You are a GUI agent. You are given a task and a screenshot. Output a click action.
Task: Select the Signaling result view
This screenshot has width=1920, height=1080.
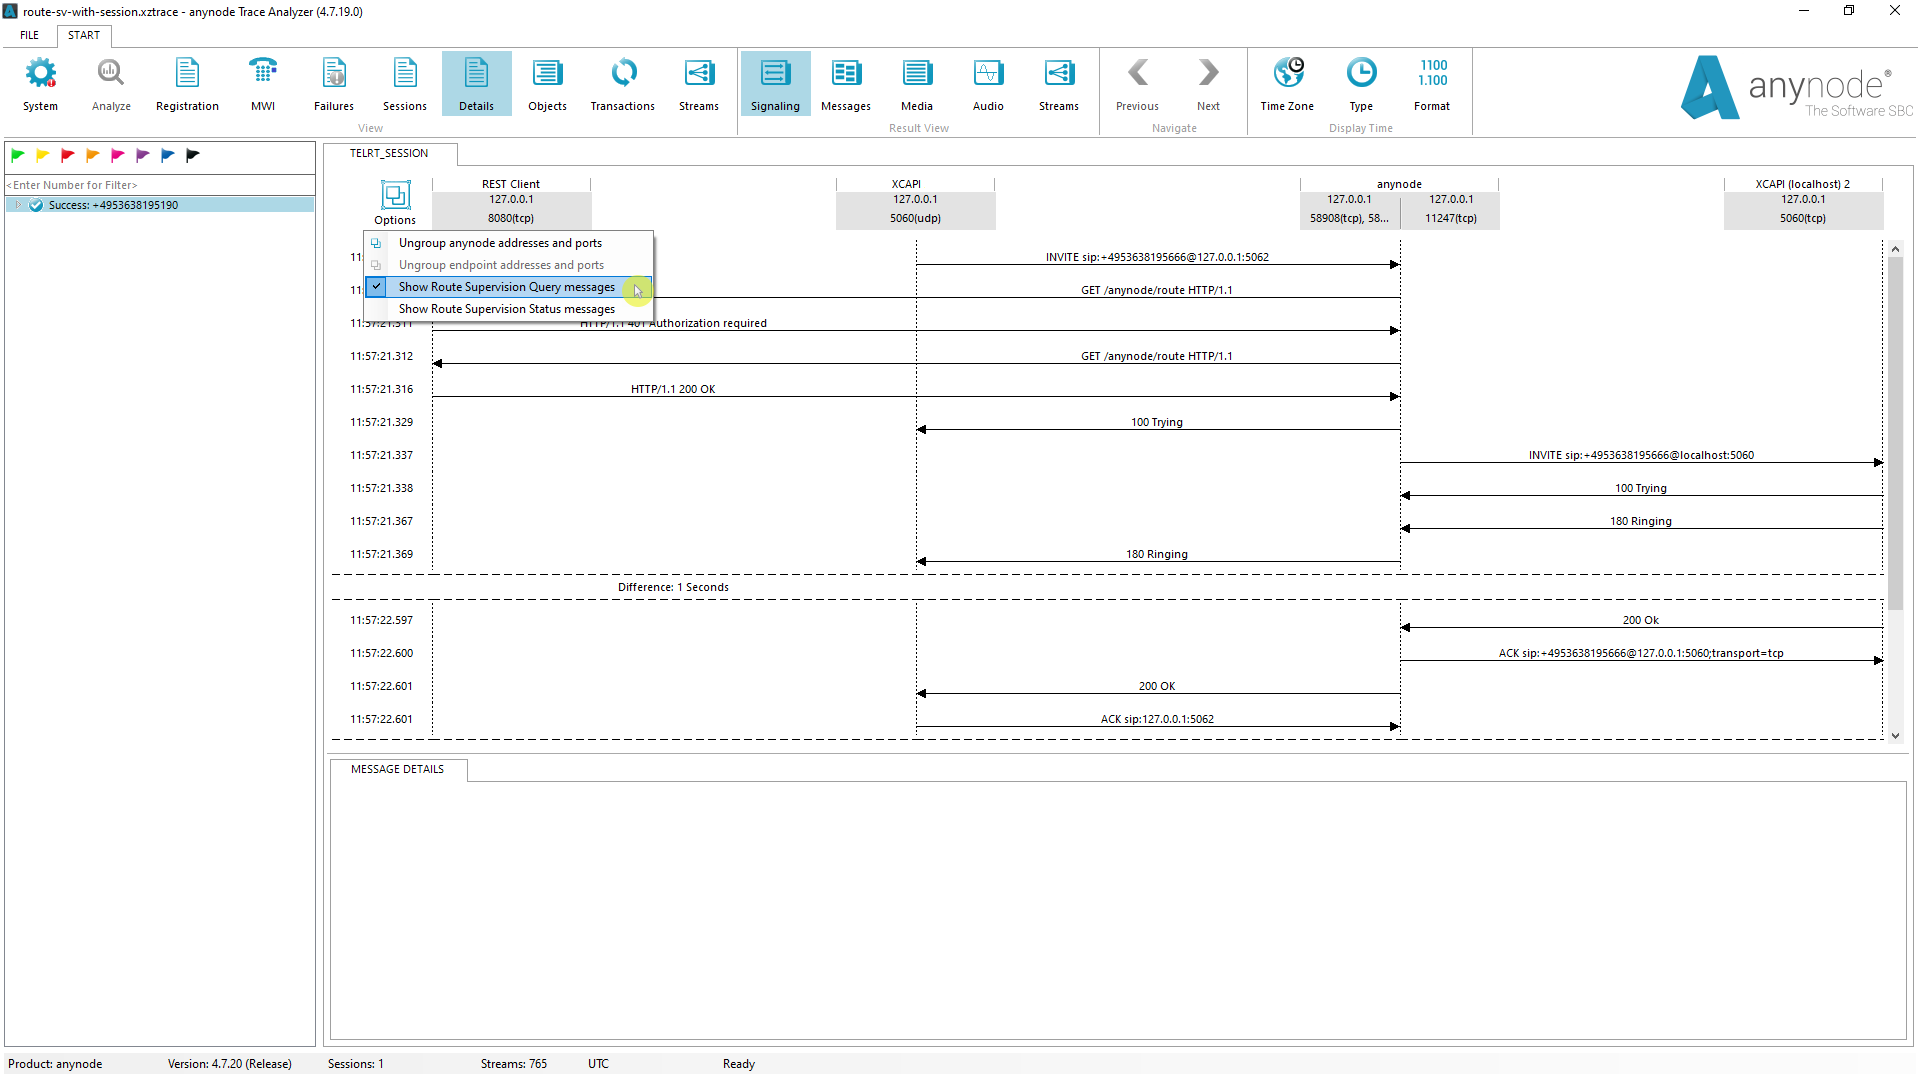tap(775, 84)
